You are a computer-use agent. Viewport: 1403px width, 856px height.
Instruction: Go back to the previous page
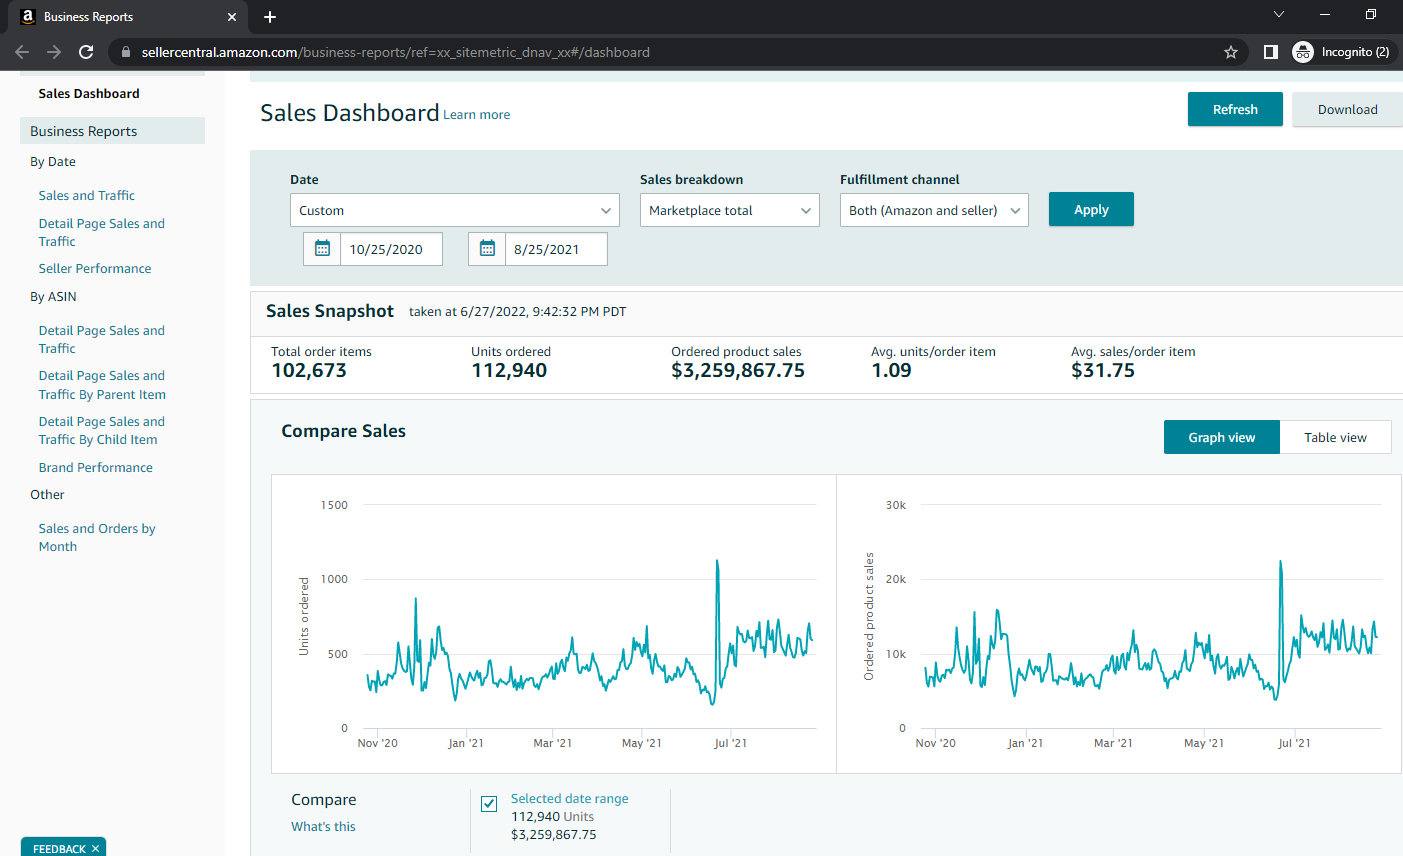[22, 52]
